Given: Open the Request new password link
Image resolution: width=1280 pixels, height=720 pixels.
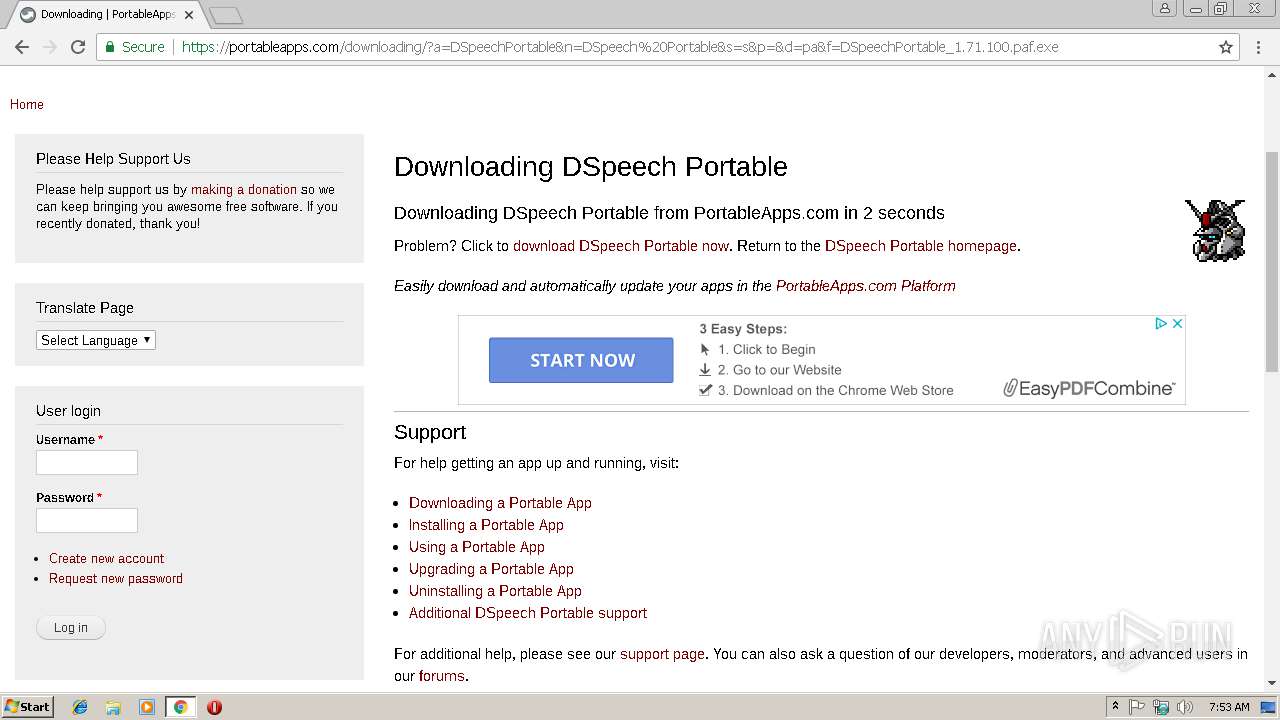Looking at the screenshot, I should 116,578.
